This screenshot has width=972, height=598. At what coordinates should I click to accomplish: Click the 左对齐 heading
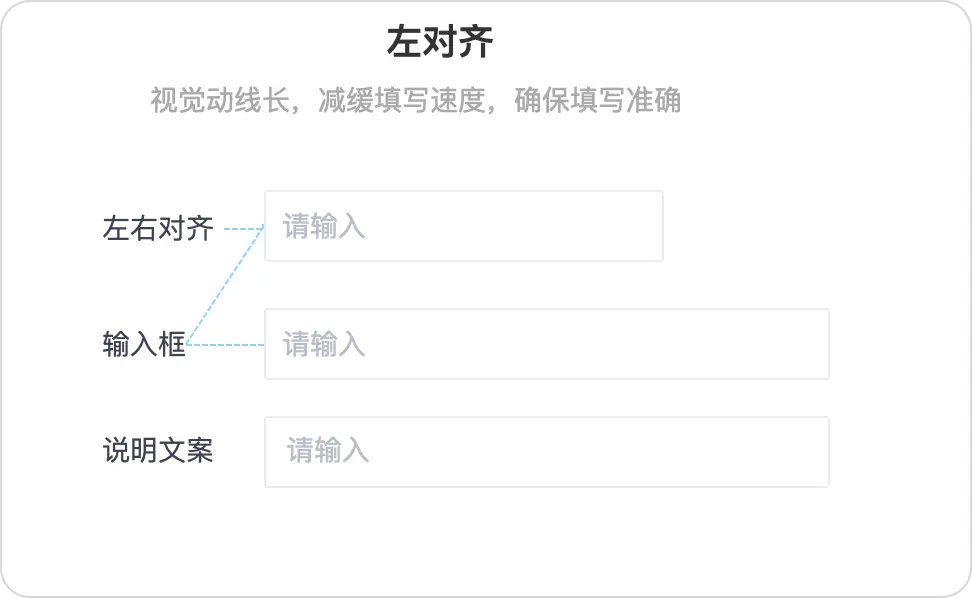440,42
